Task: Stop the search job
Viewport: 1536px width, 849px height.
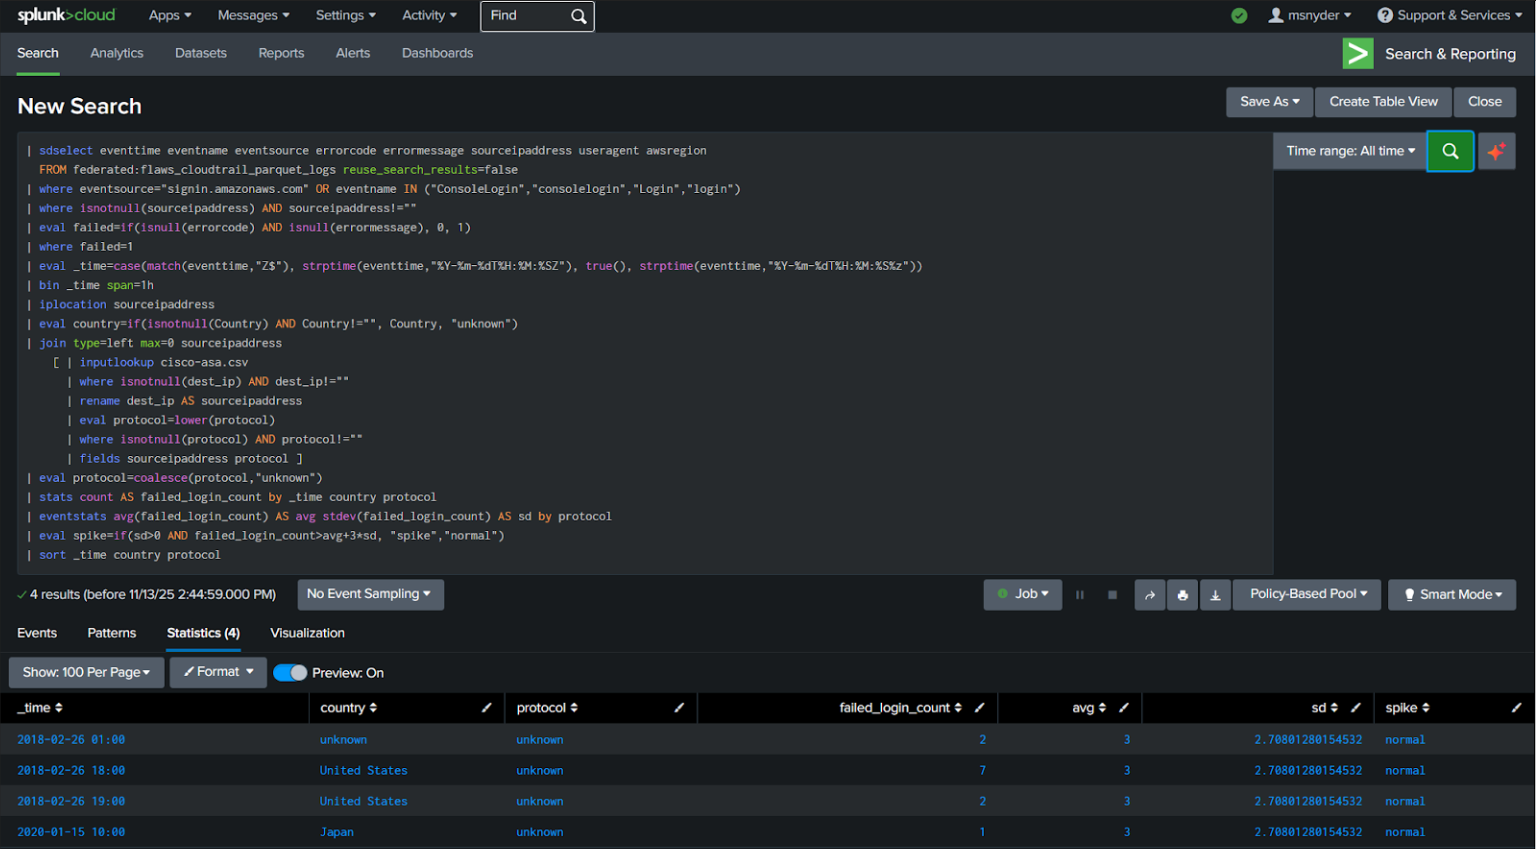Action: click(1112, 595)
